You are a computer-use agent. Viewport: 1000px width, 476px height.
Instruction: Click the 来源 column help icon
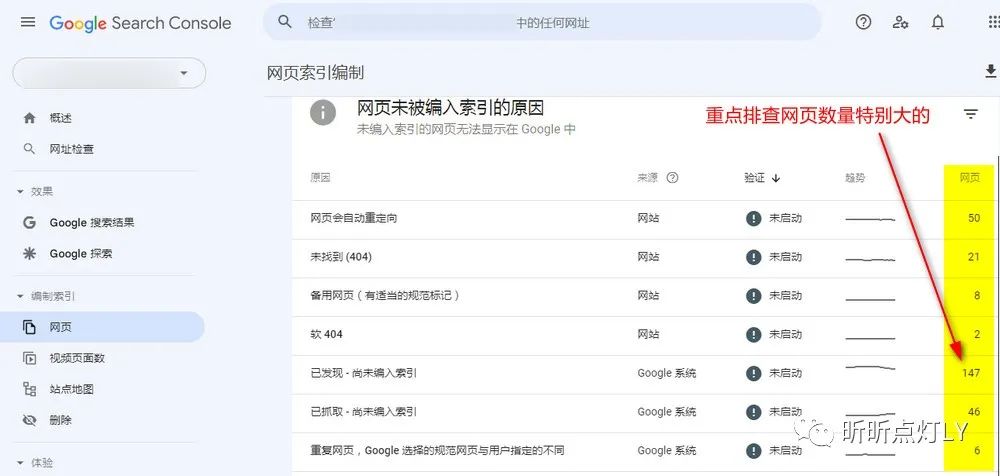[x=672, y=178]
